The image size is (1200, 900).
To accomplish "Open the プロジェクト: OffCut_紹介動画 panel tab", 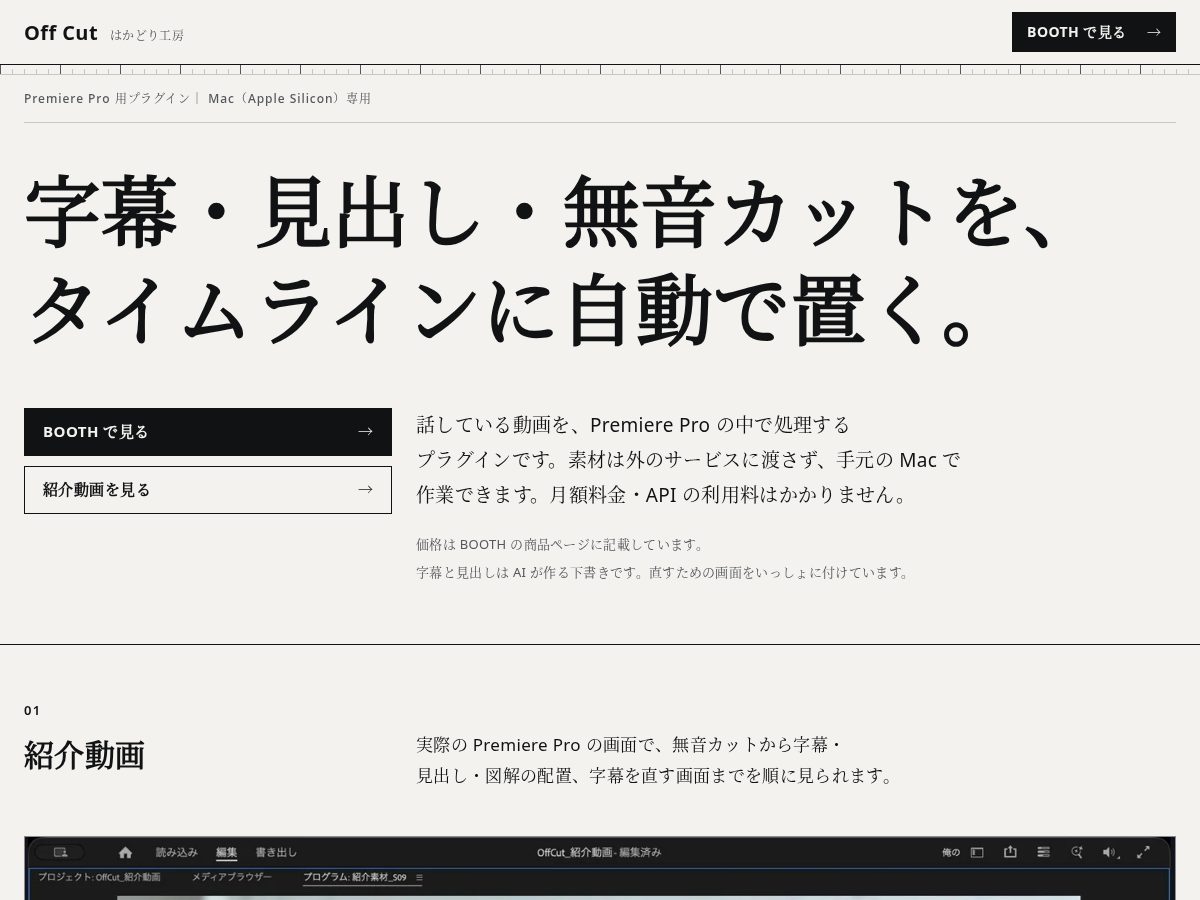I will 99,877.
